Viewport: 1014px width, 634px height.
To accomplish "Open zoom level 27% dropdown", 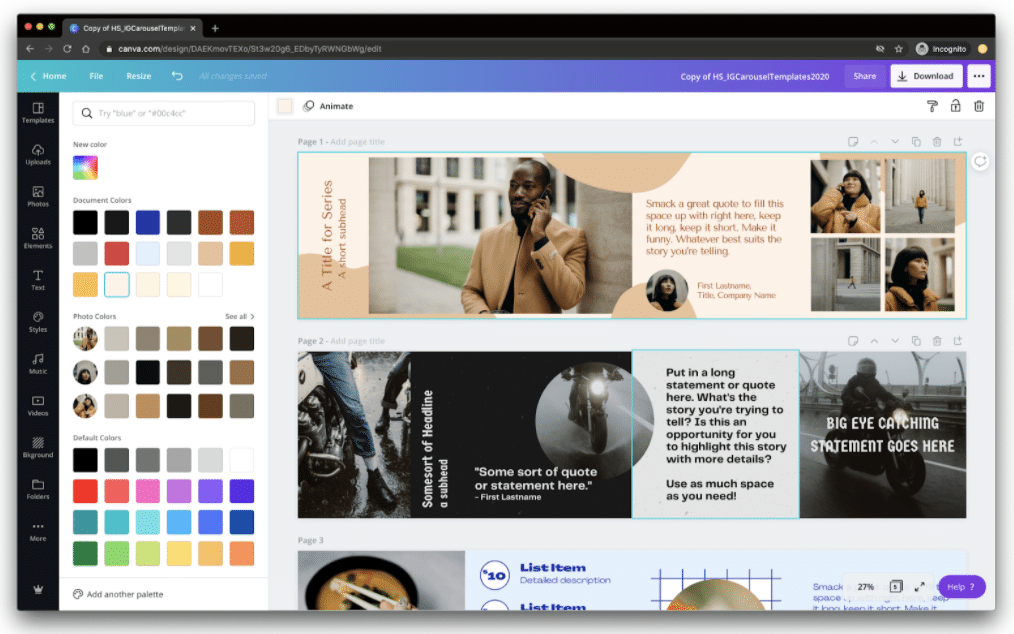I will [x=865, y=587].
